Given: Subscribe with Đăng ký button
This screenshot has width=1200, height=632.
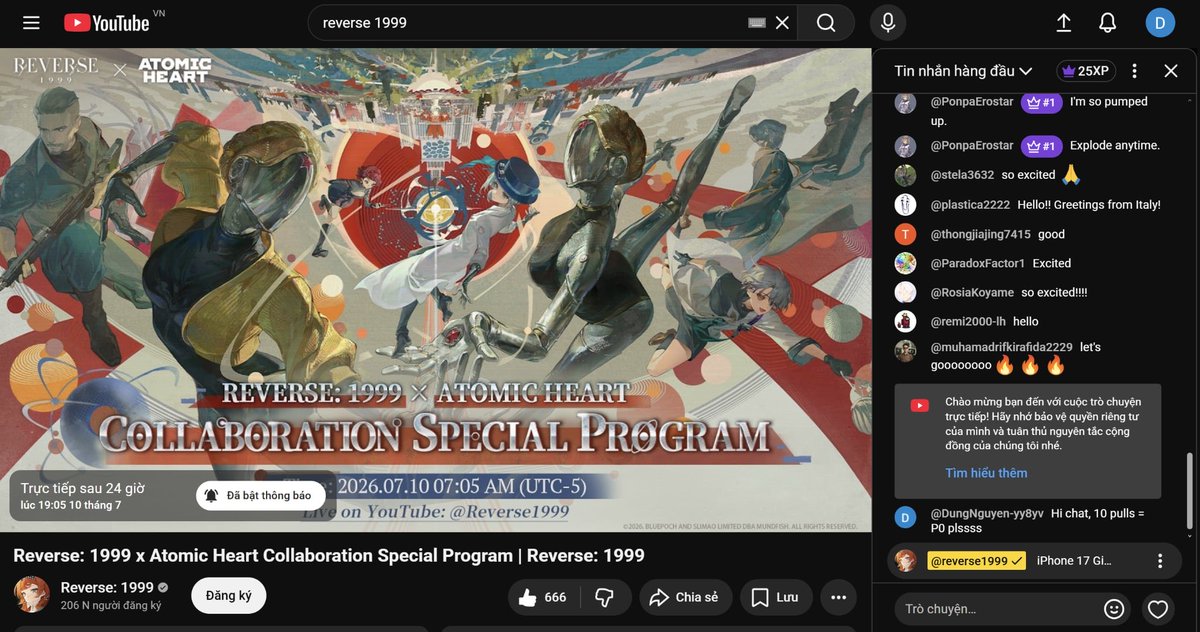Looking at the screenshot, I should click(228, 596).
